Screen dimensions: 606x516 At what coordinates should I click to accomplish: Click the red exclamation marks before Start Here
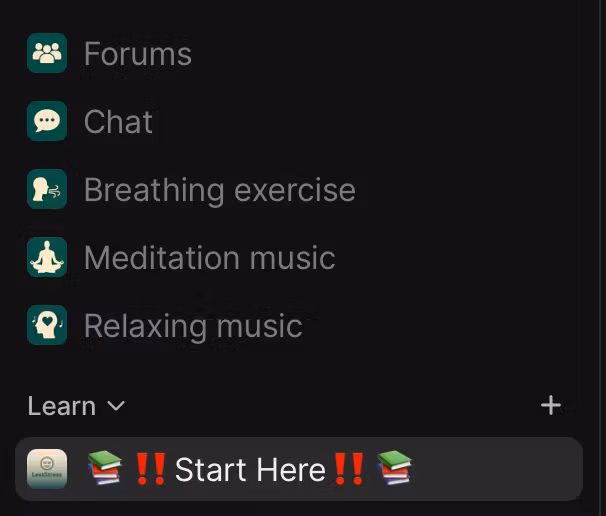coord(151,469)
